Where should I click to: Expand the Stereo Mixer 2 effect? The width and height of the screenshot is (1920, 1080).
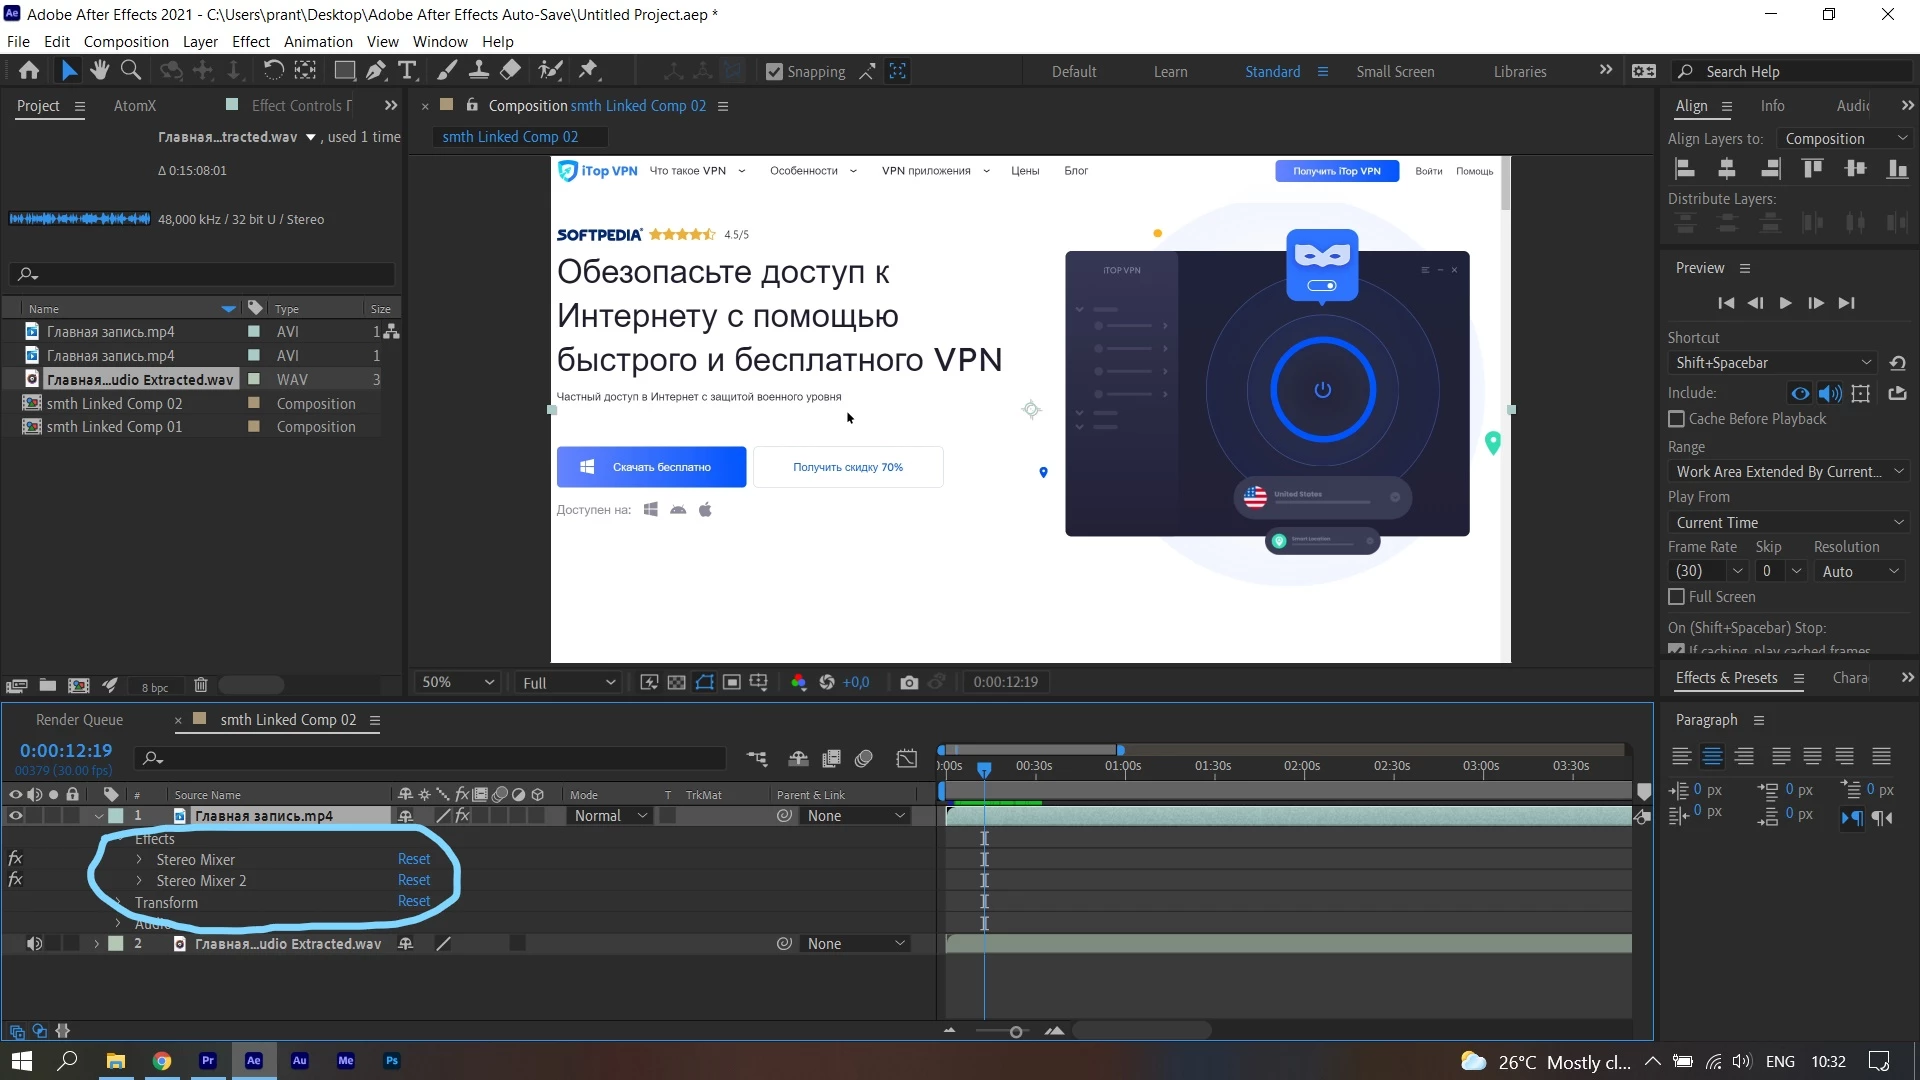[x=139, y=881]
